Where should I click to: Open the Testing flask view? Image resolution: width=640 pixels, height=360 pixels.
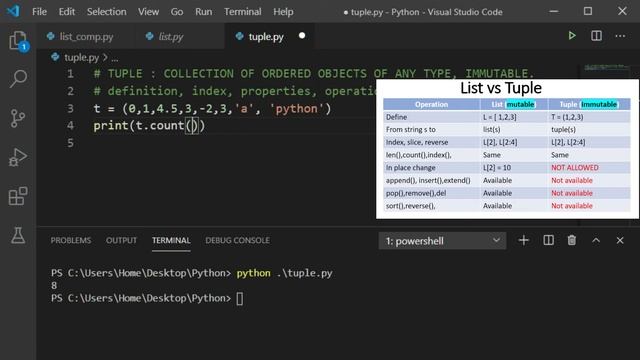click(x=18, y=235)
